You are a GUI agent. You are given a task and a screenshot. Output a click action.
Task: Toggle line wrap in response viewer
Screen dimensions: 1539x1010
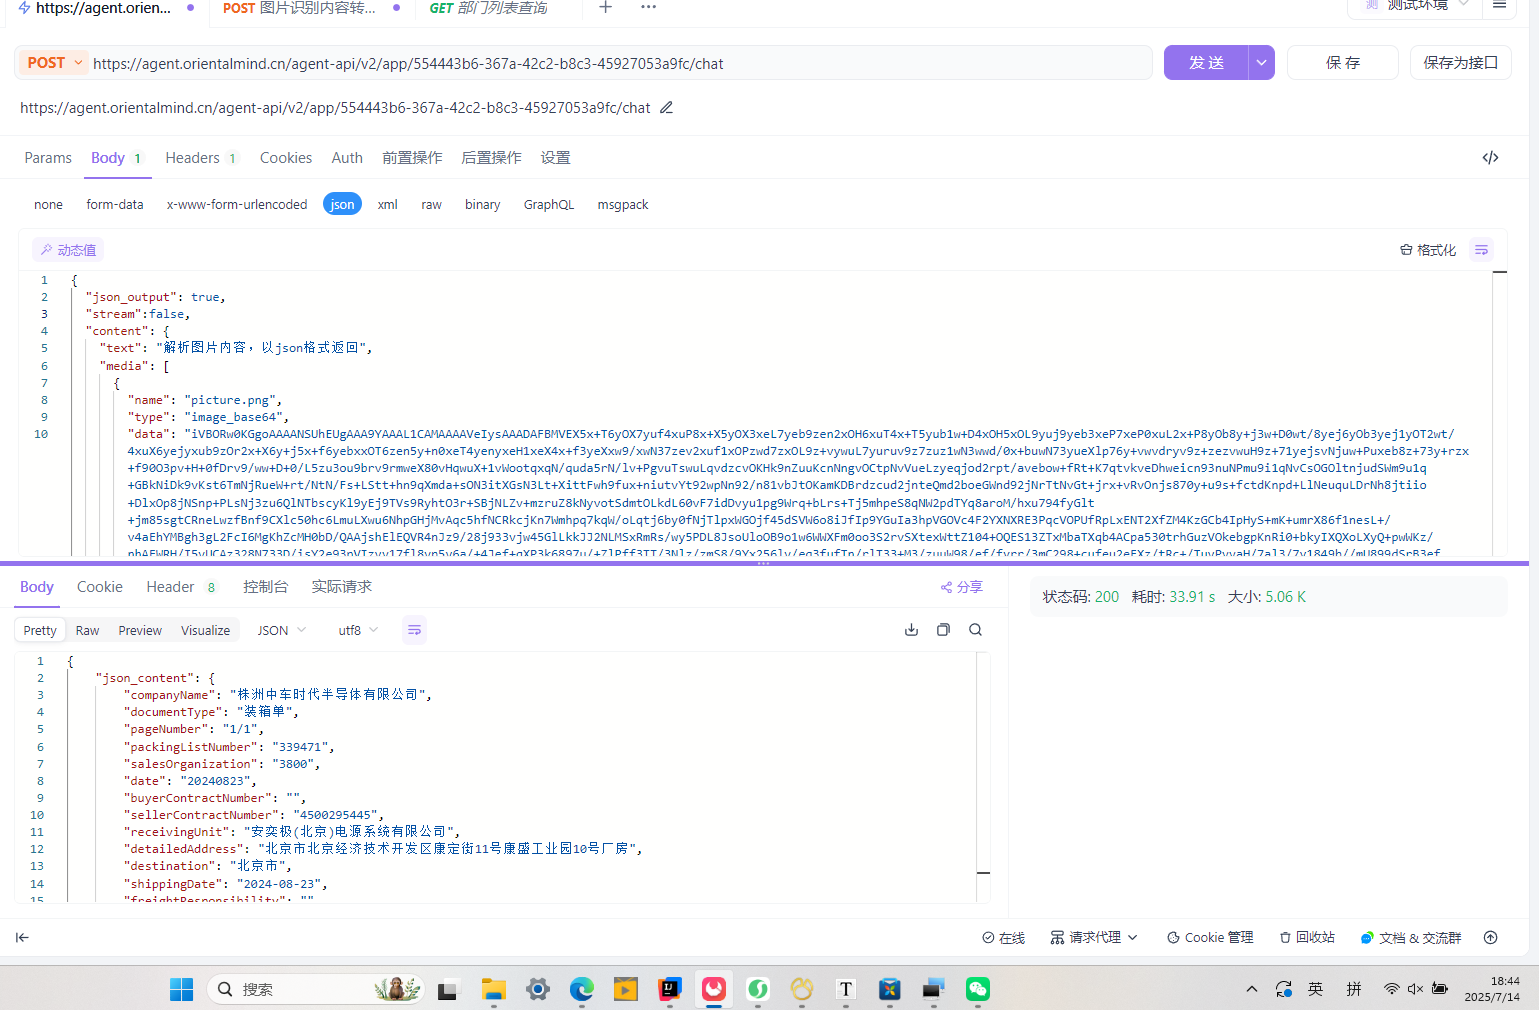(414, 630)
